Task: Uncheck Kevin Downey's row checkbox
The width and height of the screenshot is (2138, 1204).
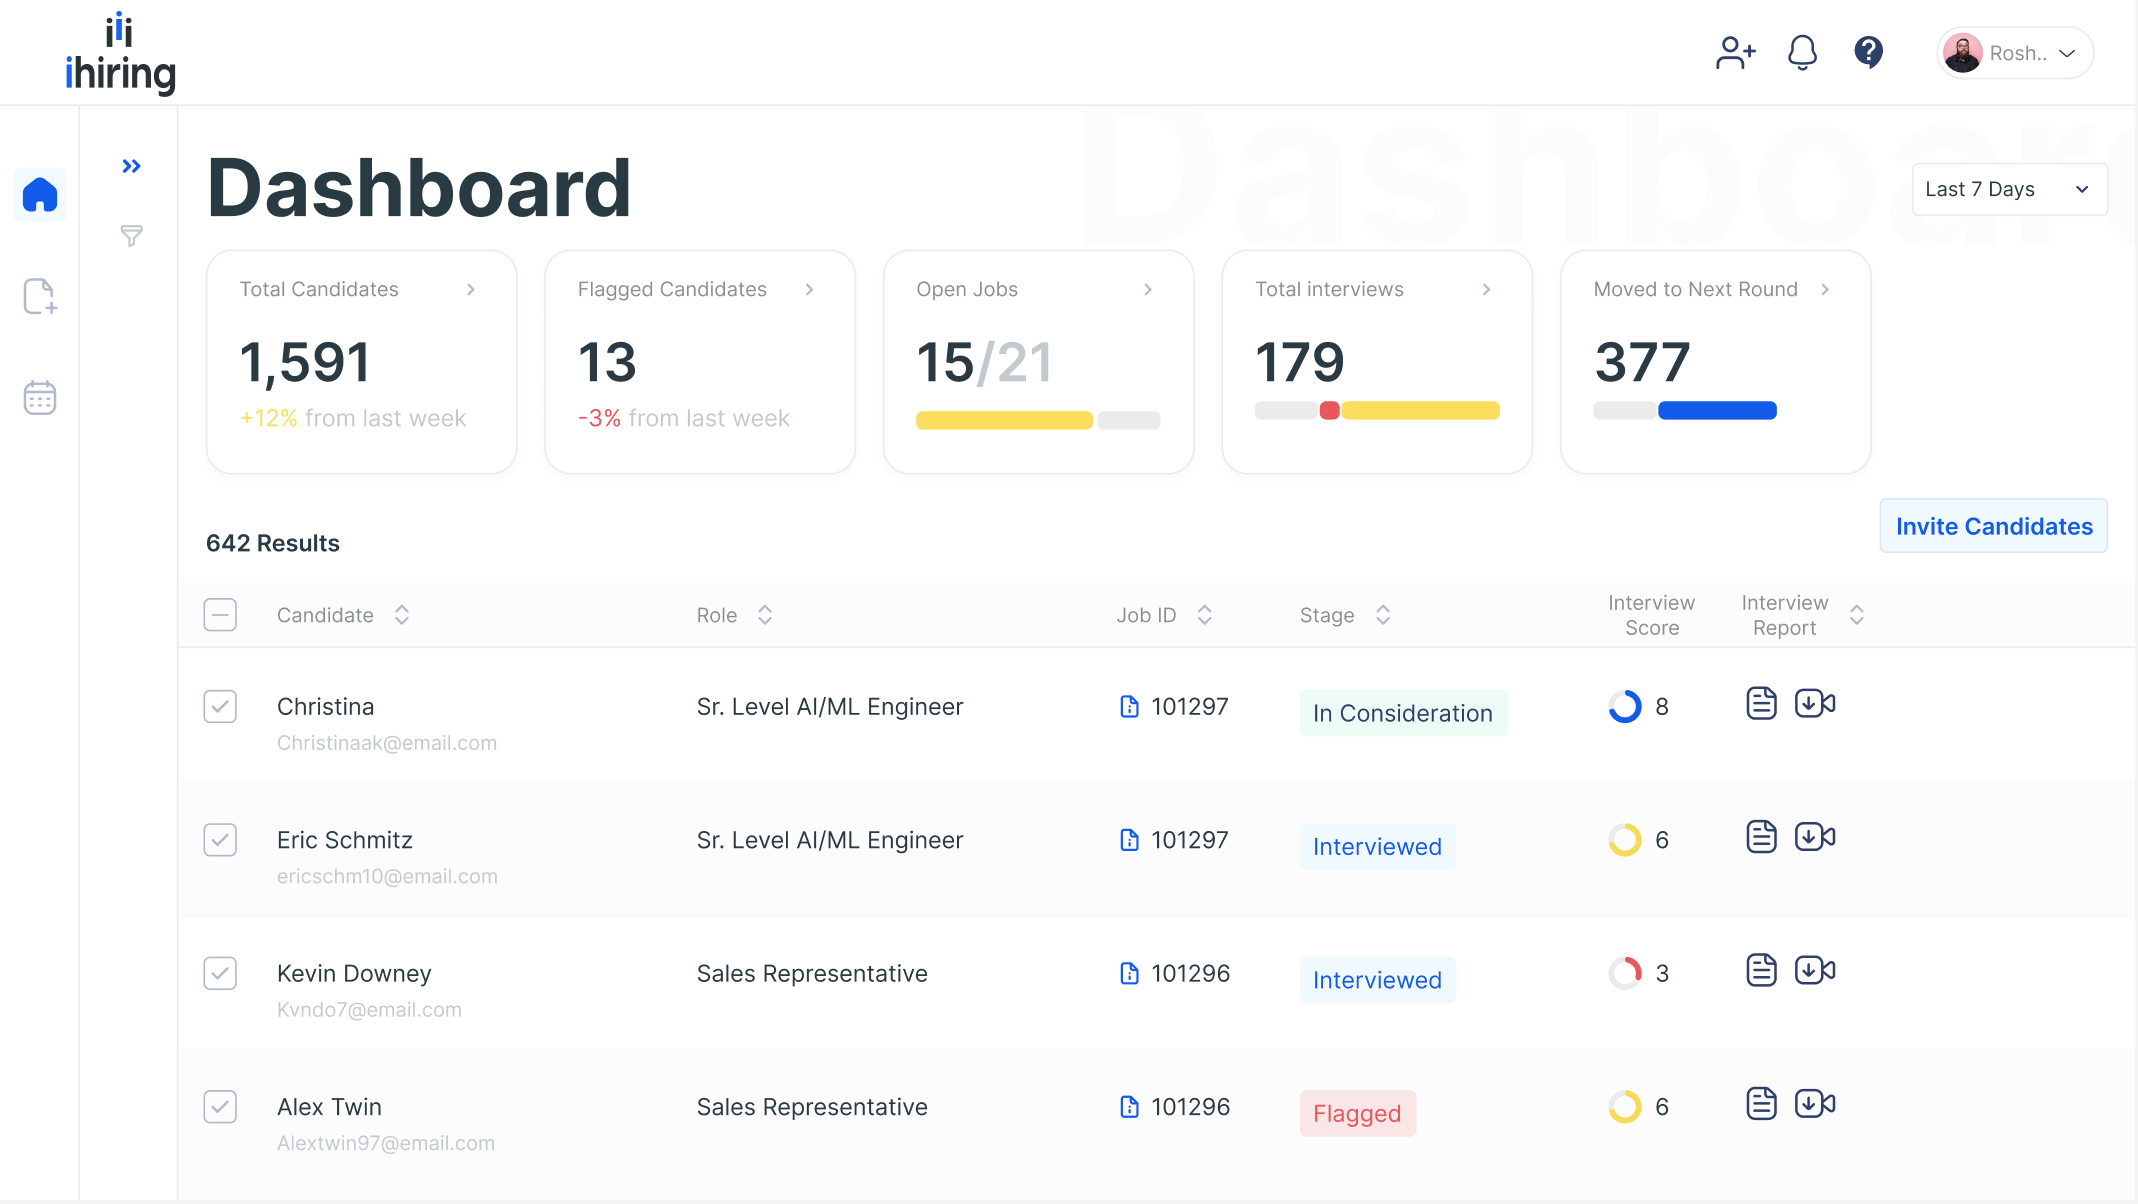Action: (x=220, y=973)
